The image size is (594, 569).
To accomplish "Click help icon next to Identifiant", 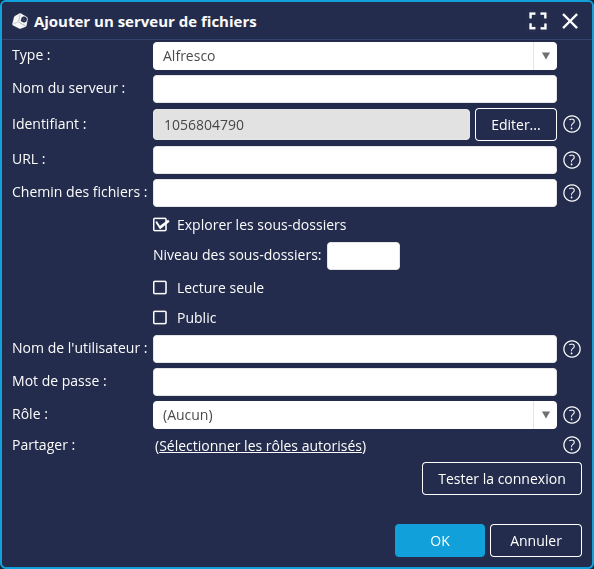I will tap(571, 124).
